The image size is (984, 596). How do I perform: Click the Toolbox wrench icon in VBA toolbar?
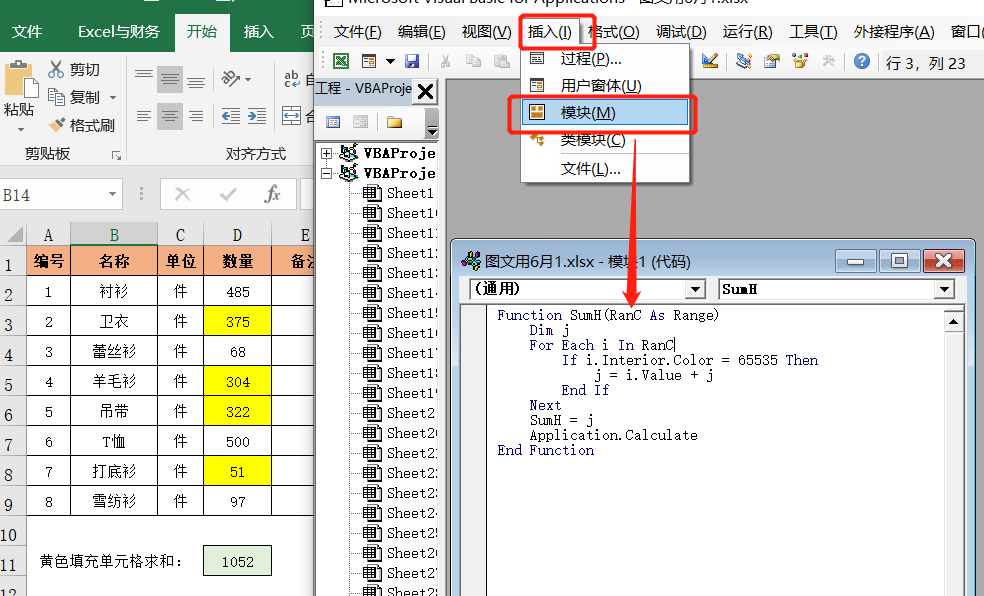[828, 61]
